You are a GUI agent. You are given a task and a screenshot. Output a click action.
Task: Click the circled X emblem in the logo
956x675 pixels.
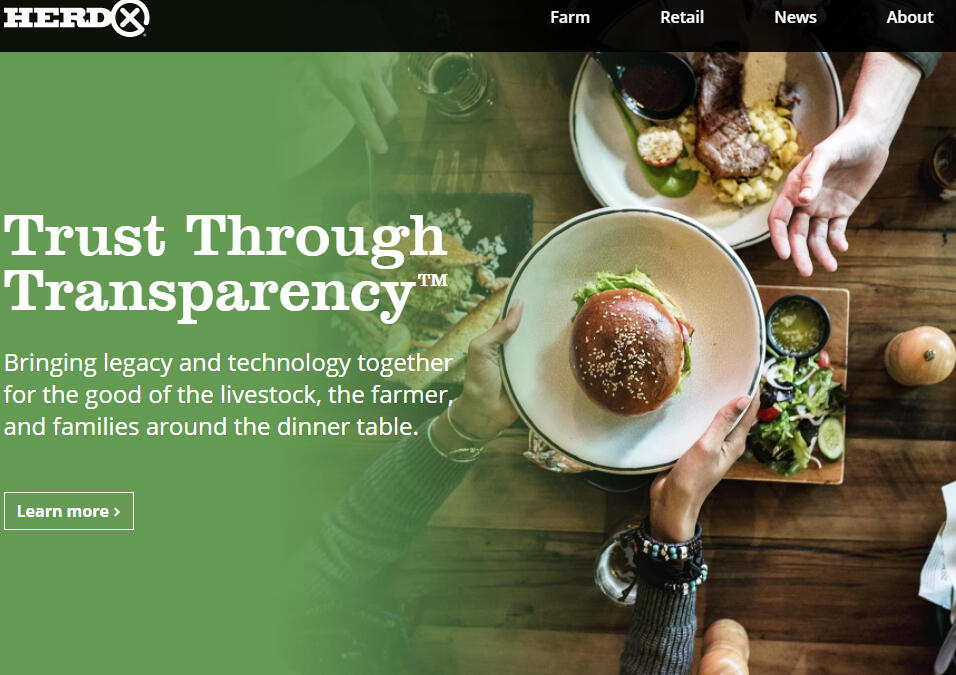click(130, 17)
